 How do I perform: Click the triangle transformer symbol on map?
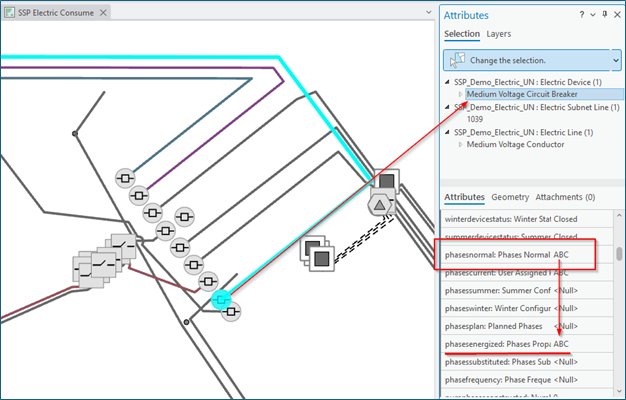(380, 204)
